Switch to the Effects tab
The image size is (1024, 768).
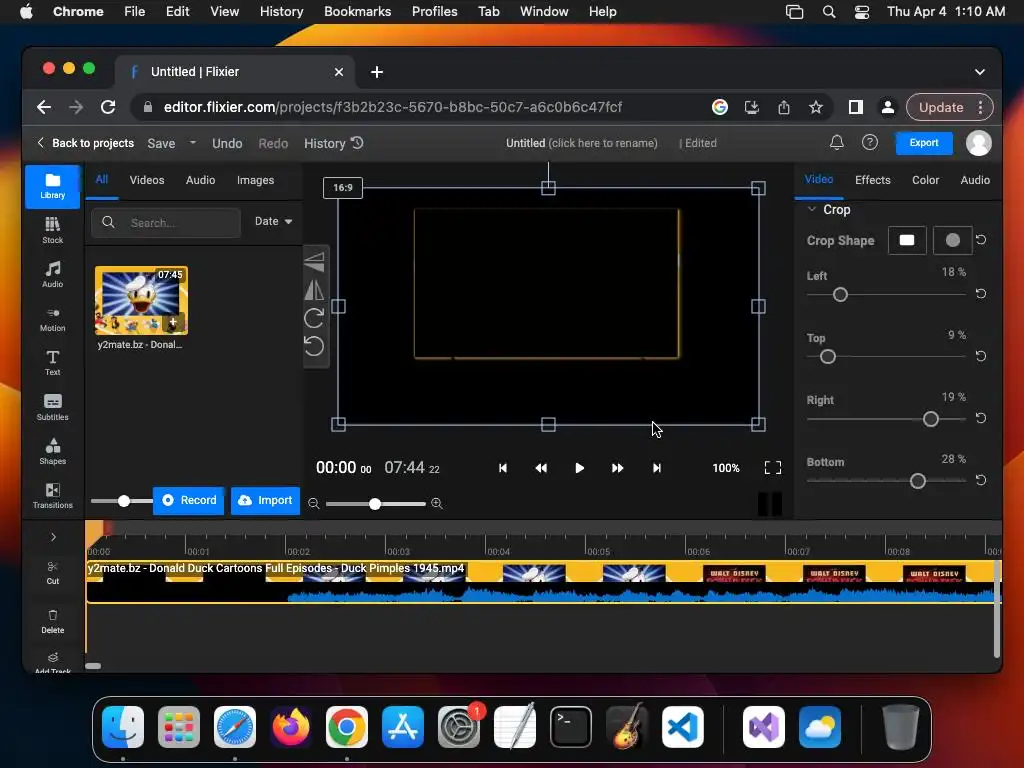coord(872,180)
